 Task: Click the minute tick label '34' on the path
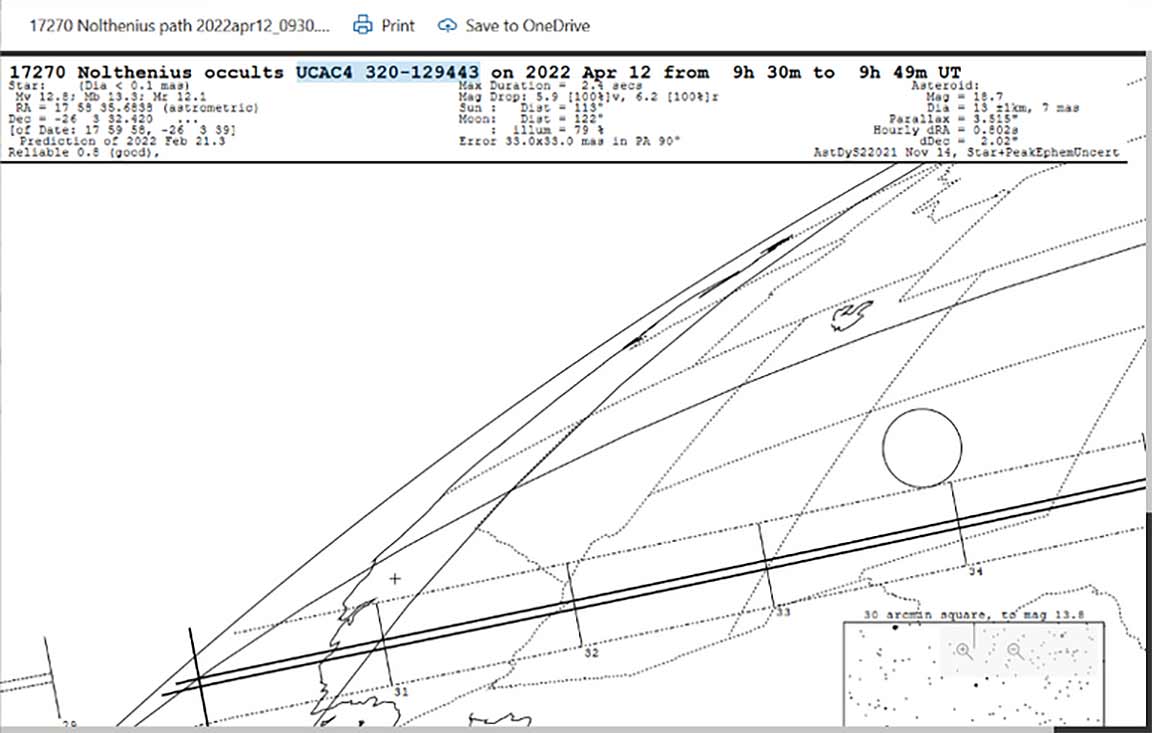975,571
